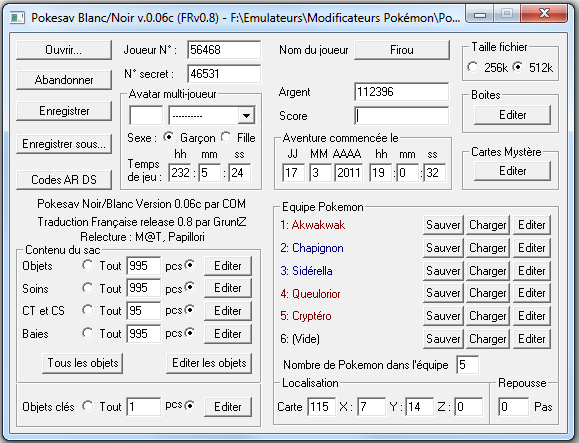Screen dimensions: 579x443
Task: Click Editer for Queulorior
Action: [x=531, y=293]
